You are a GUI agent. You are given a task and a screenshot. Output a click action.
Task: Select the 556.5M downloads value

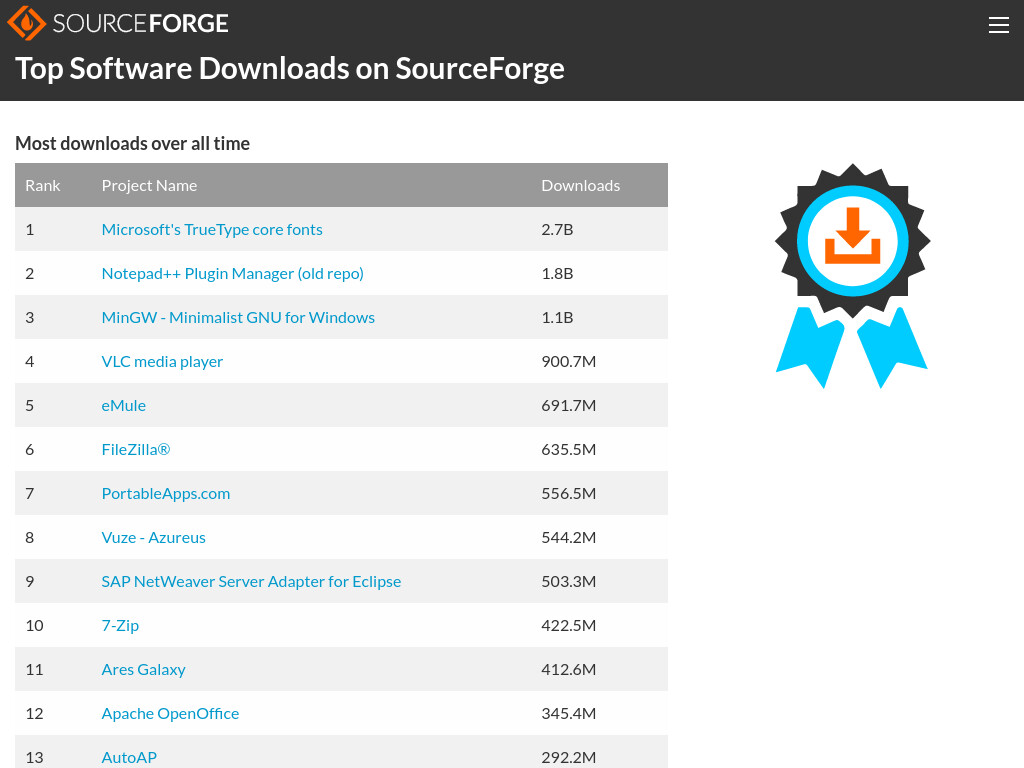pos(569,493)
